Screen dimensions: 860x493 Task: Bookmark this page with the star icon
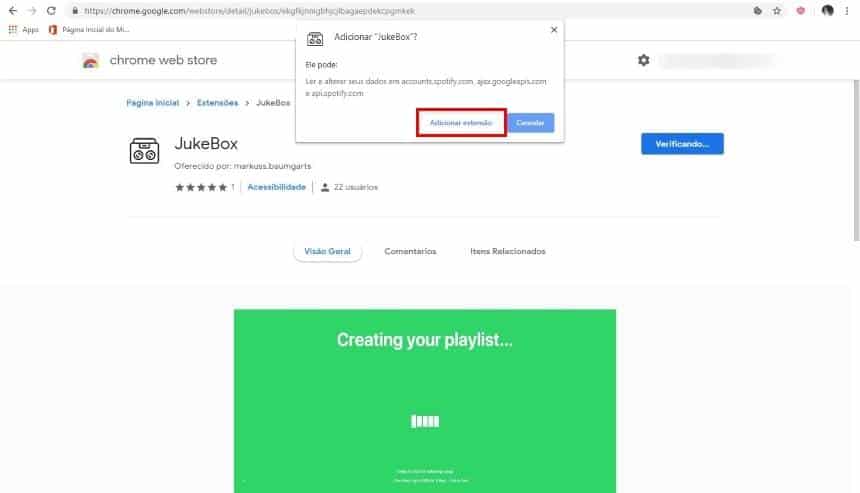click(777, 10)
